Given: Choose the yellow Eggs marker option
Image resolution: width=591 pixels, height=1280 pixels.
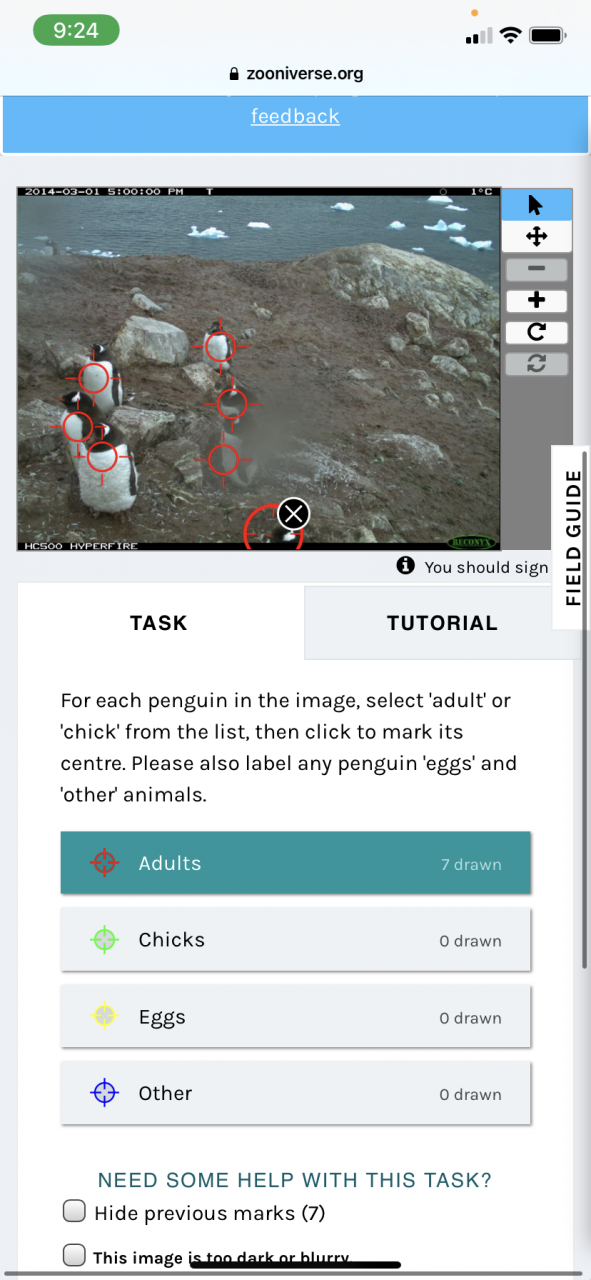Looking at the screenshot, I should pyautogui.click(x=295, y=1017).
